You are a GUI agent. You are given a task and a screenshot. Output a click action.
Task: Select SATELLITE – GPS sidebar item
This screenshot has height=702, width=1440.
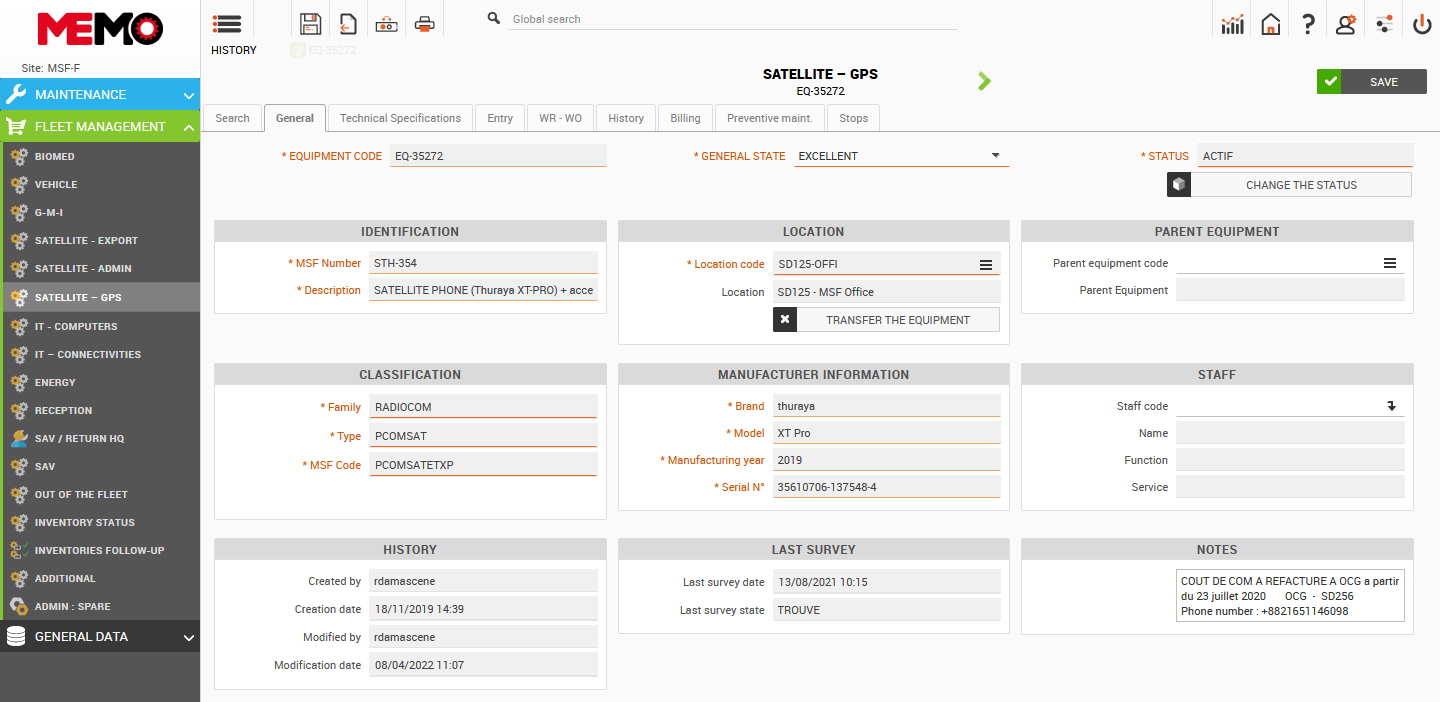coord(100,297)
